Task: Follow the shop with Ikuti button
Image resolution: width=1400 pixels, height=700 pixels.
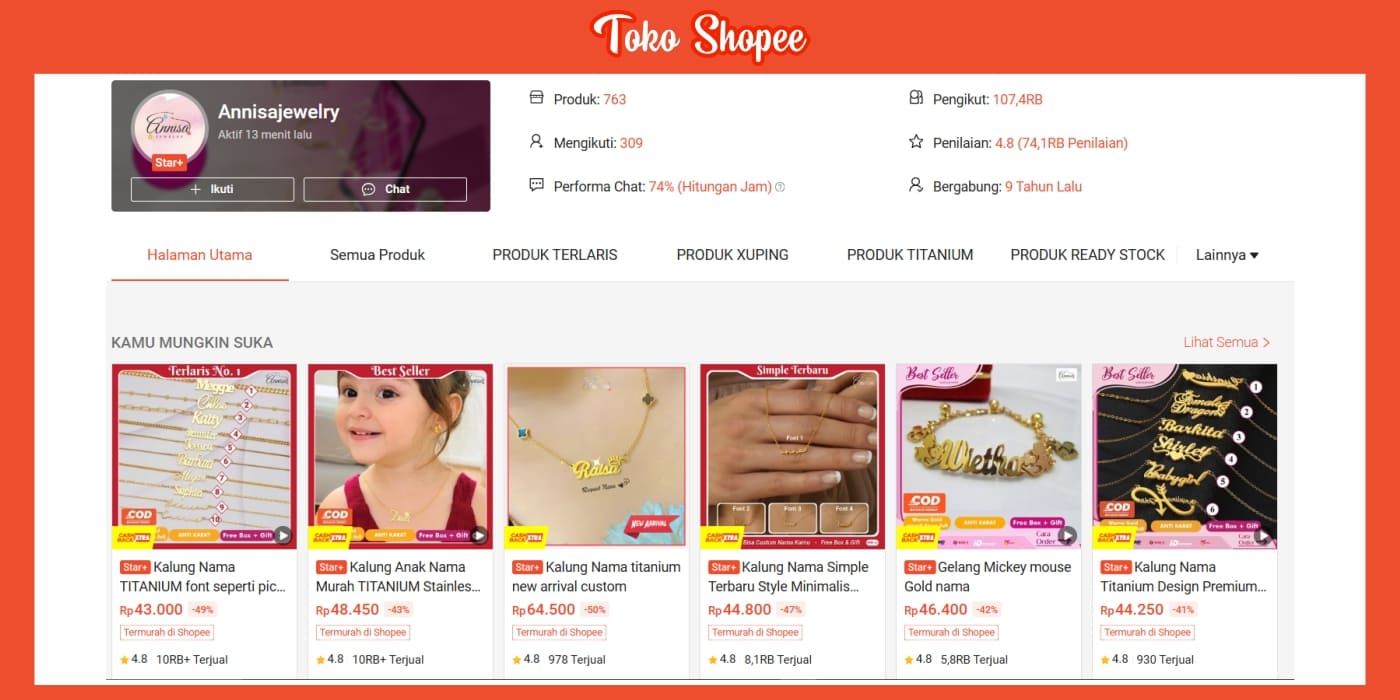Action: [212, 189]
